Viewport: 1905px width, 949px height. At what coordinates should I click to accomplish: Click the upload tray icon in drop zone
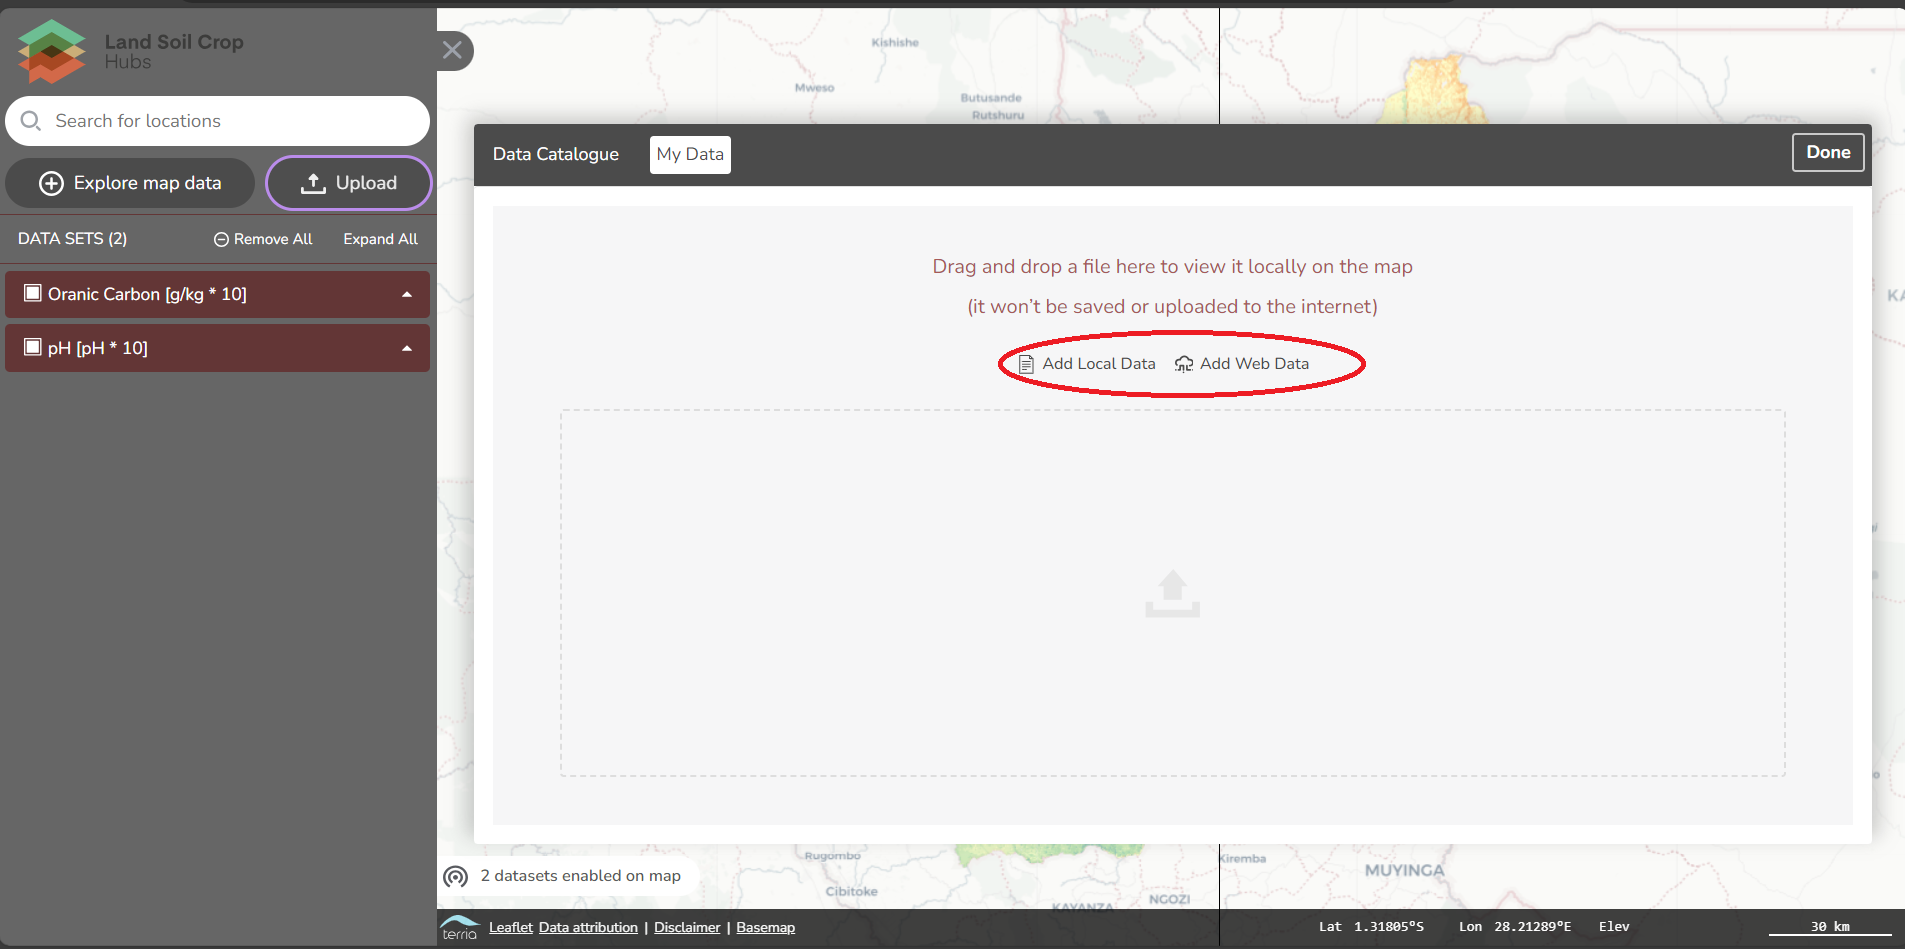pos(1172,594)
